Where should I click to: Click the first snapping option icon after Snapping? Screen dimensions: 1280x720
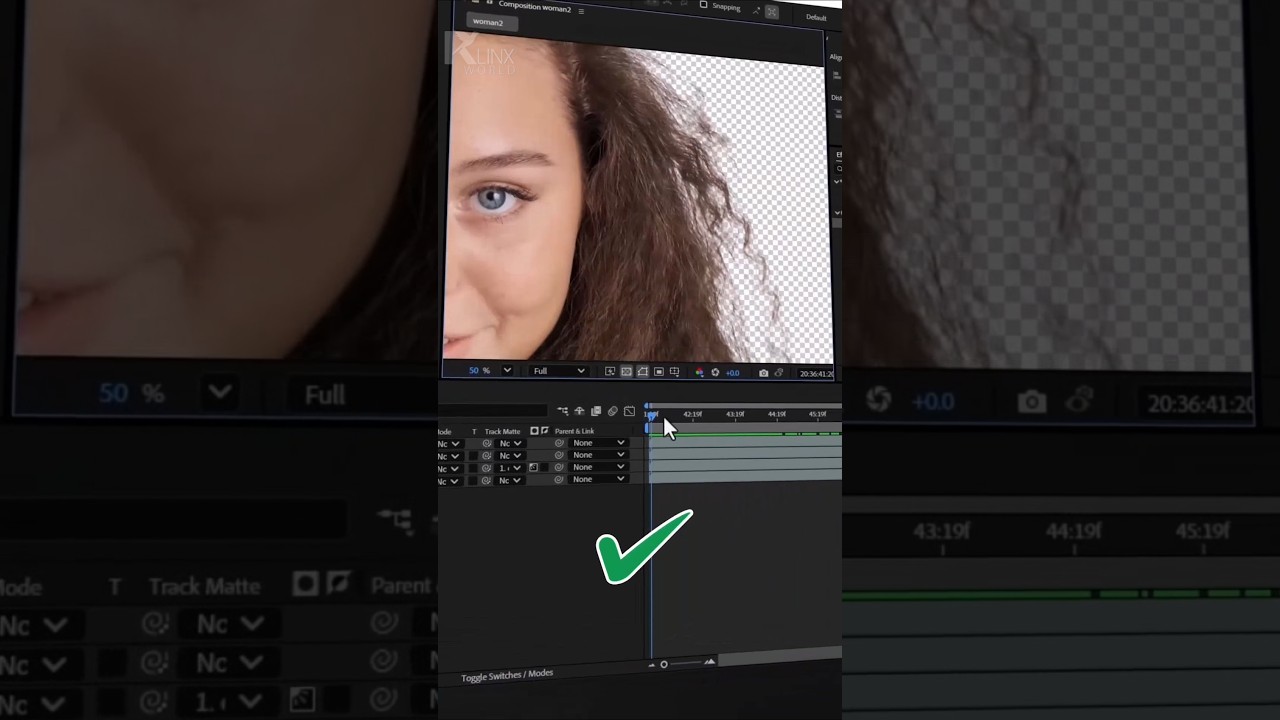click(756, 10)
